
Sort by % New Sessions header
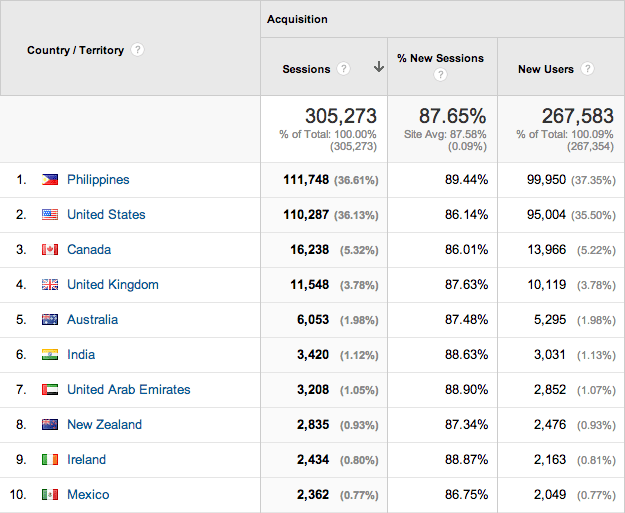(x=441, y=59)
